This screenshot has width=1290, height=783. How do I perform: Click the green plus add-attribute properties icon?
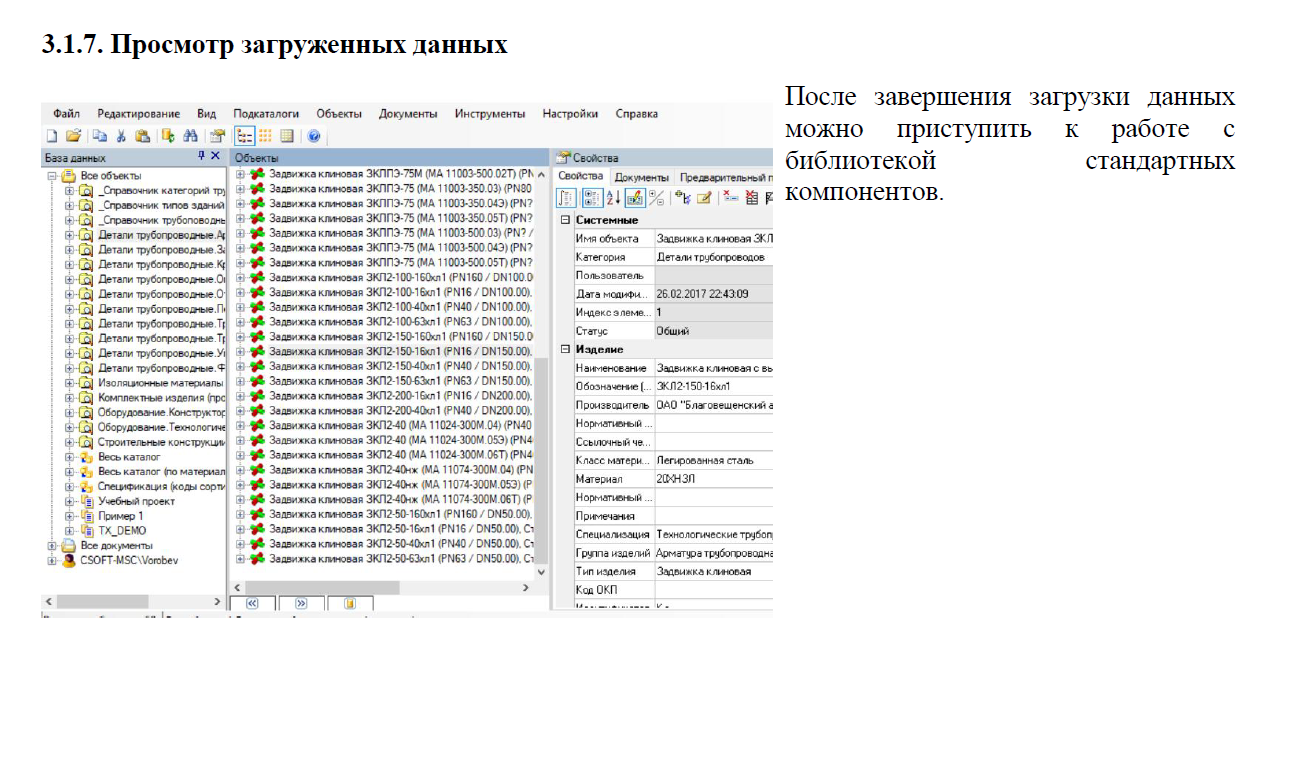coord(684,197)
